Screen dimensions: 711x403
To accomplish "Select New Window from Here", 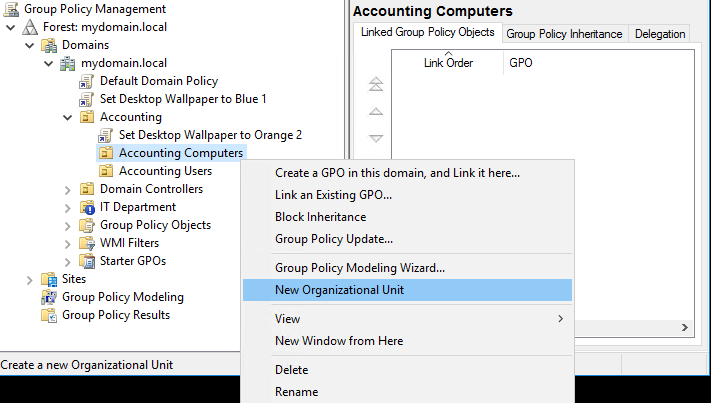I will (407, 341).
